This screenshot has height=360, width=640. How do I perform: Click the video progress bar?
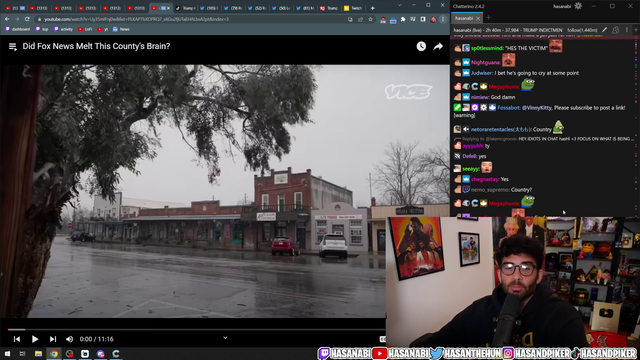tap(196, 329)
